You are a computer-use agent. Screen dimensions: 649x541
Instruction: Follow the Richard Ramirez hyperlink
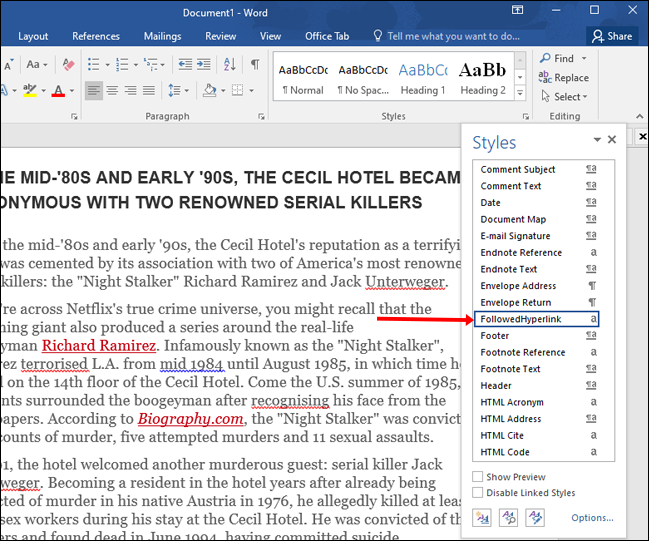click(x=99, y=345)
